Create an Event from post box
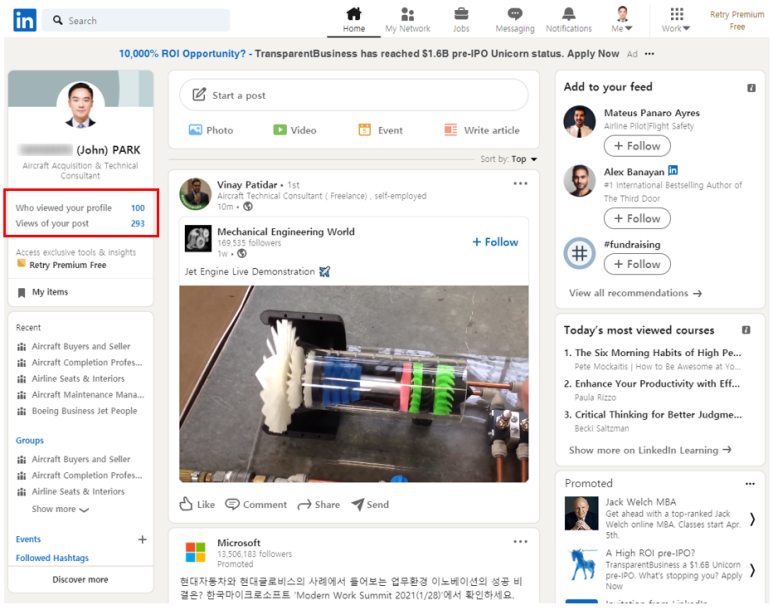 tap(380, 130)
